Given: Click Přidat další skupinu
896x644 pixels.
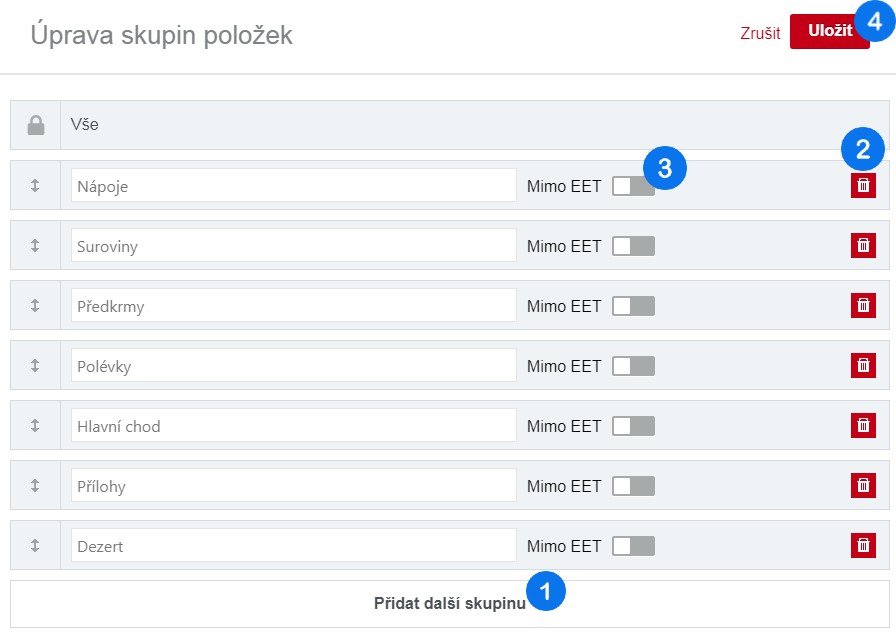Looking at the screenshot, I should click(x=448, y=602).
